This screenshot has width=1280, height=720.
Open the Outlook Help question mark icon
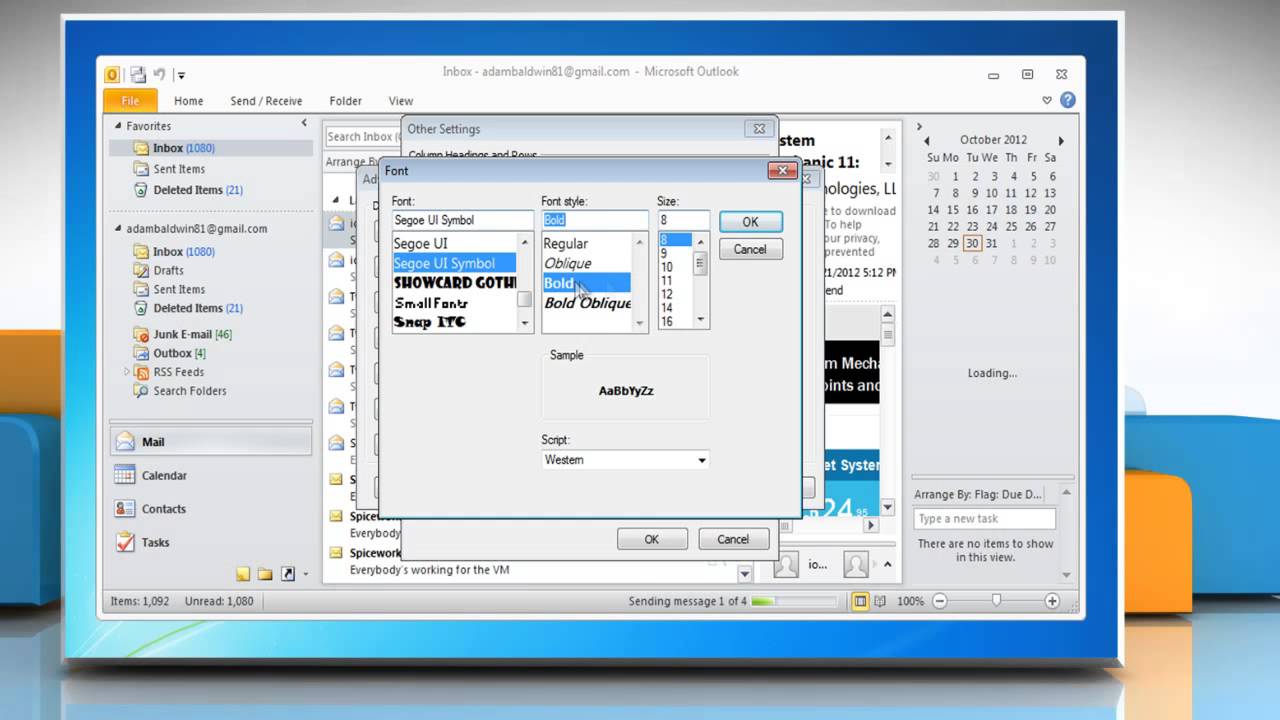(1067, 100)
